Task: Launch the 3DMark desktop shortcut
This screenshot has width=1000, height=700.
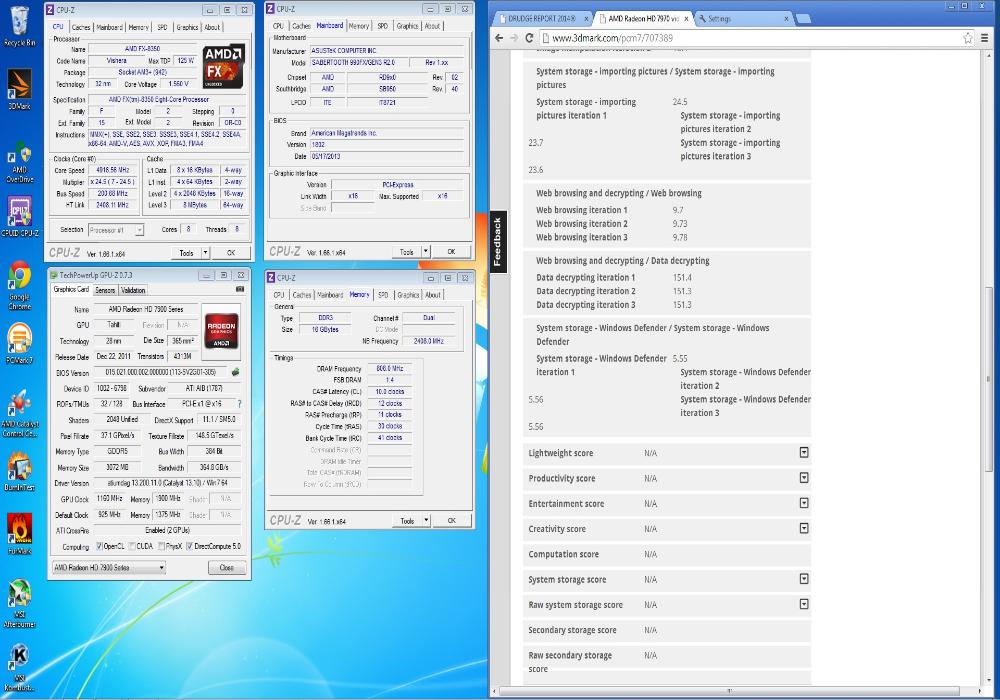Action: (x=19, y=88)
